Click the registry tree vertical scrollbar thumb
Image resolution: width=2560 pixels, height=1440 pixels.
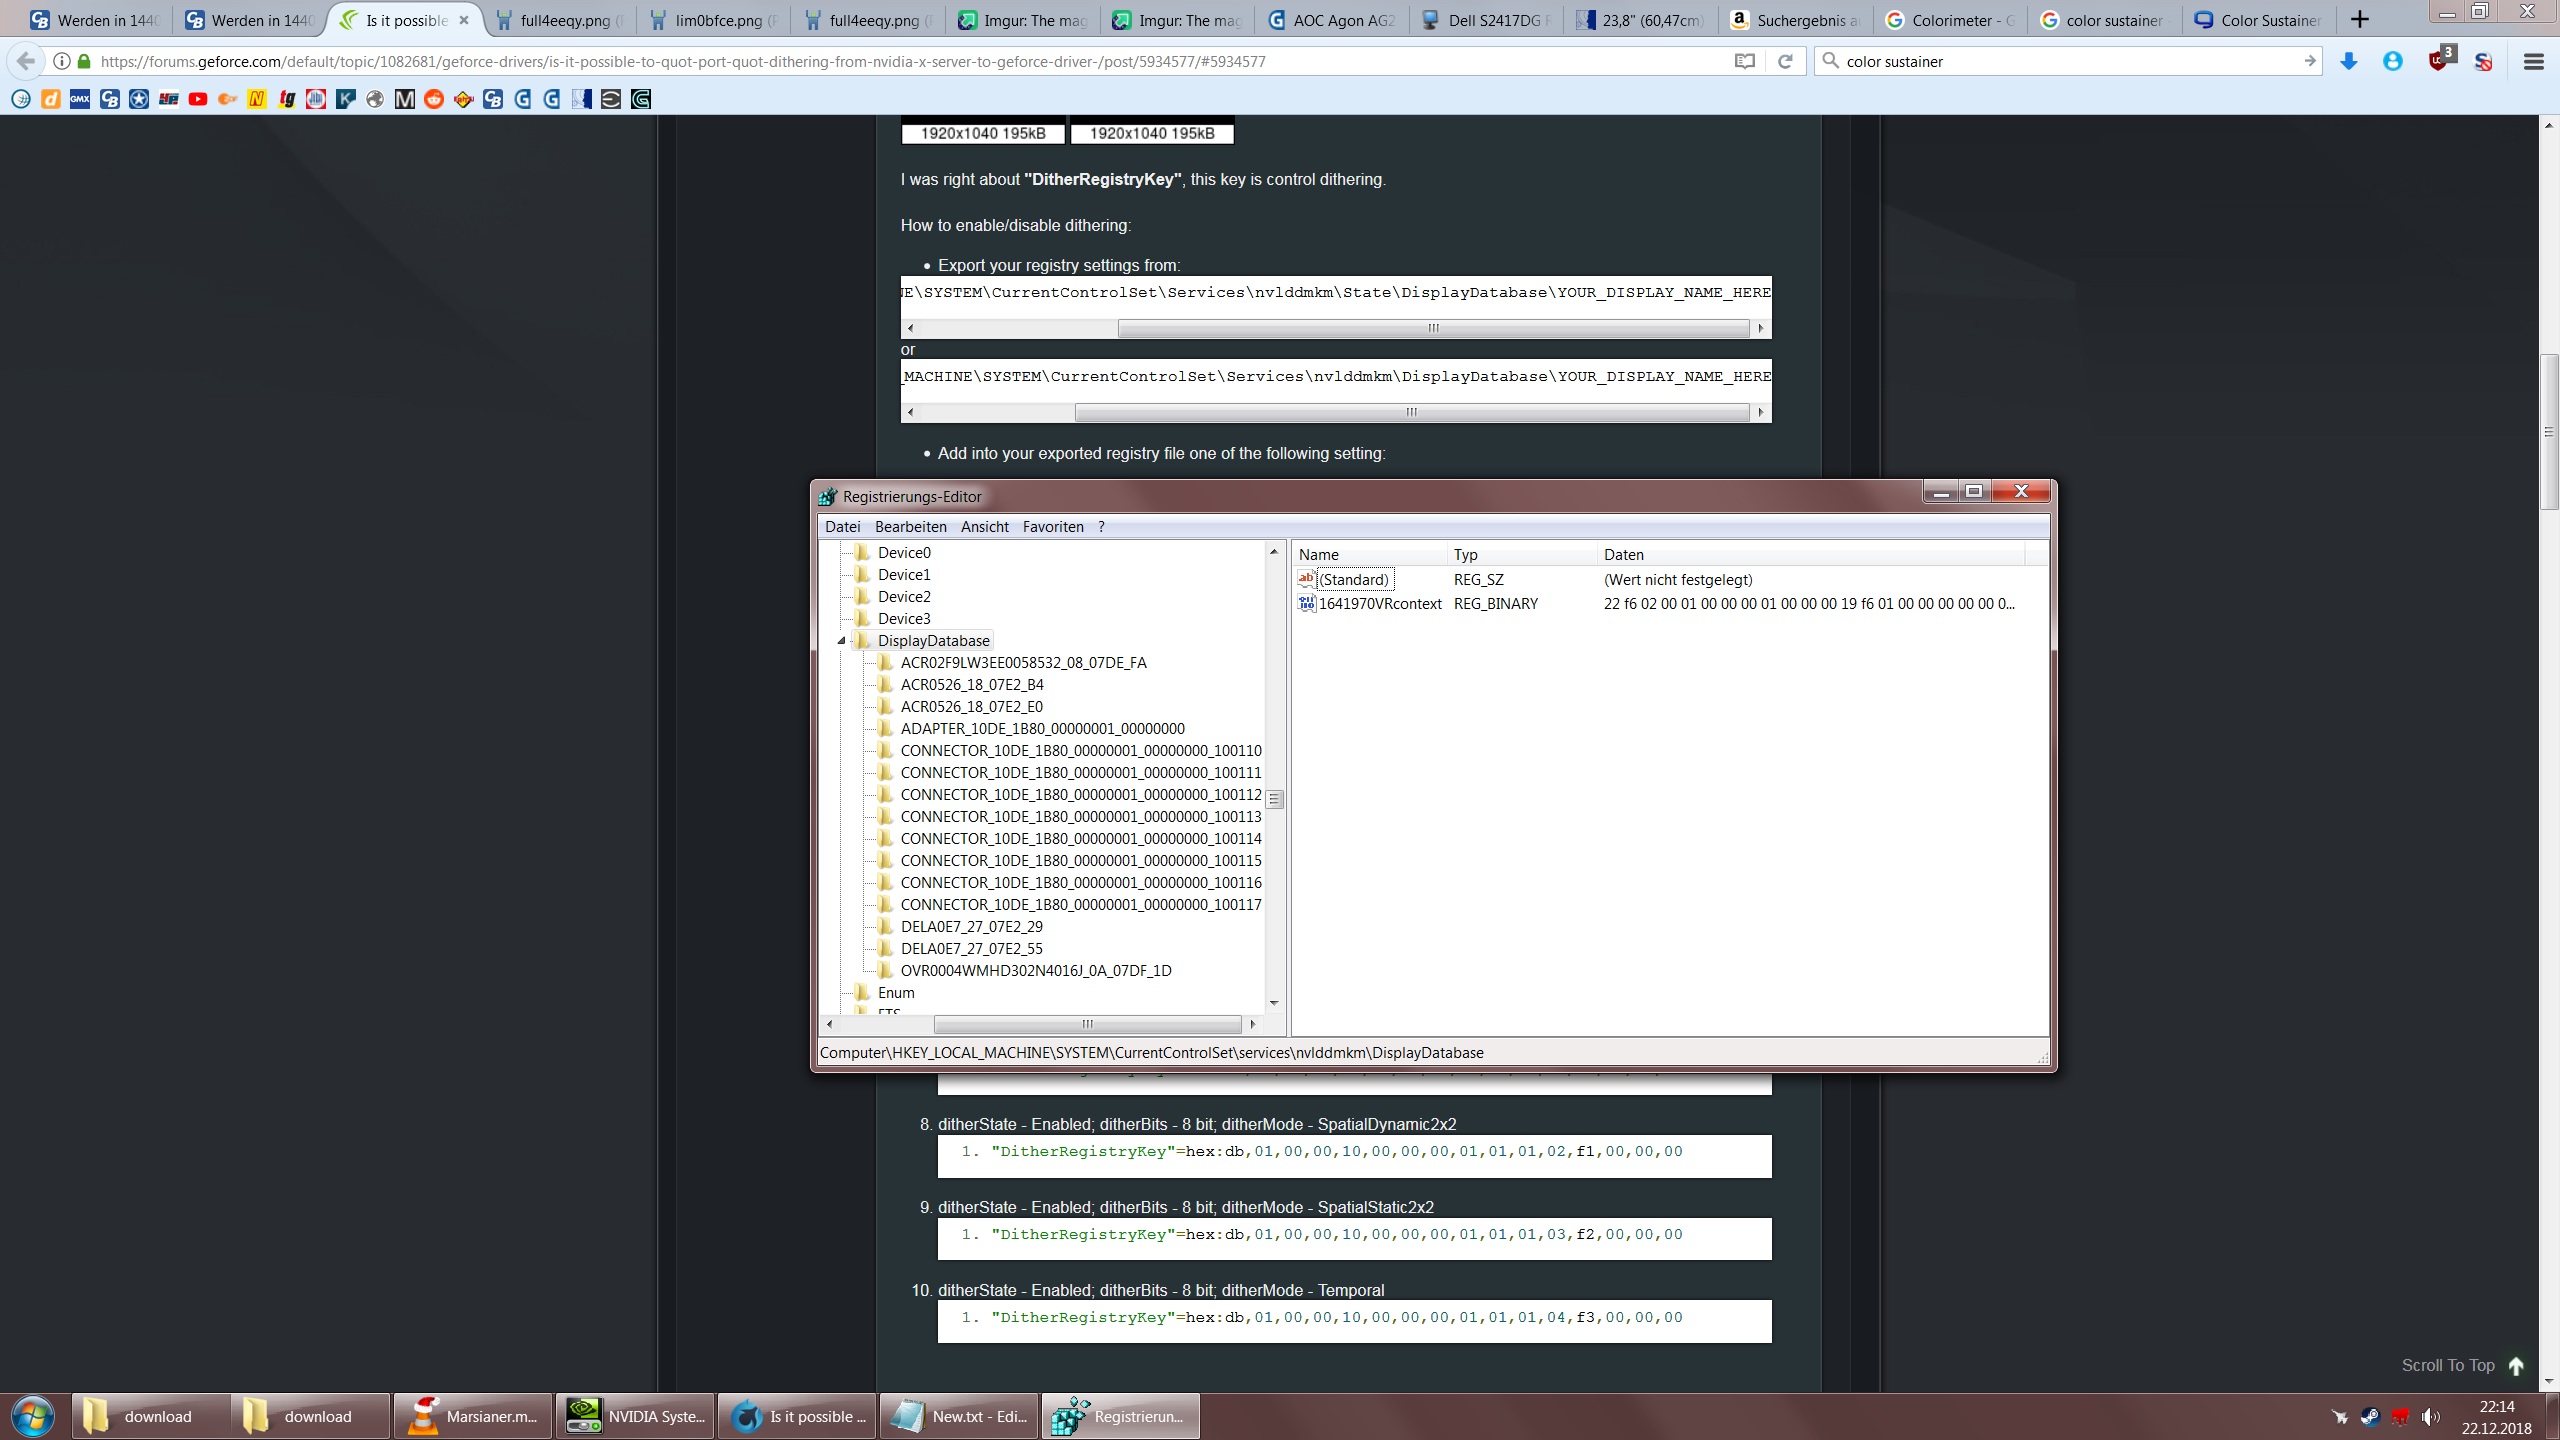coord(1274,799)
